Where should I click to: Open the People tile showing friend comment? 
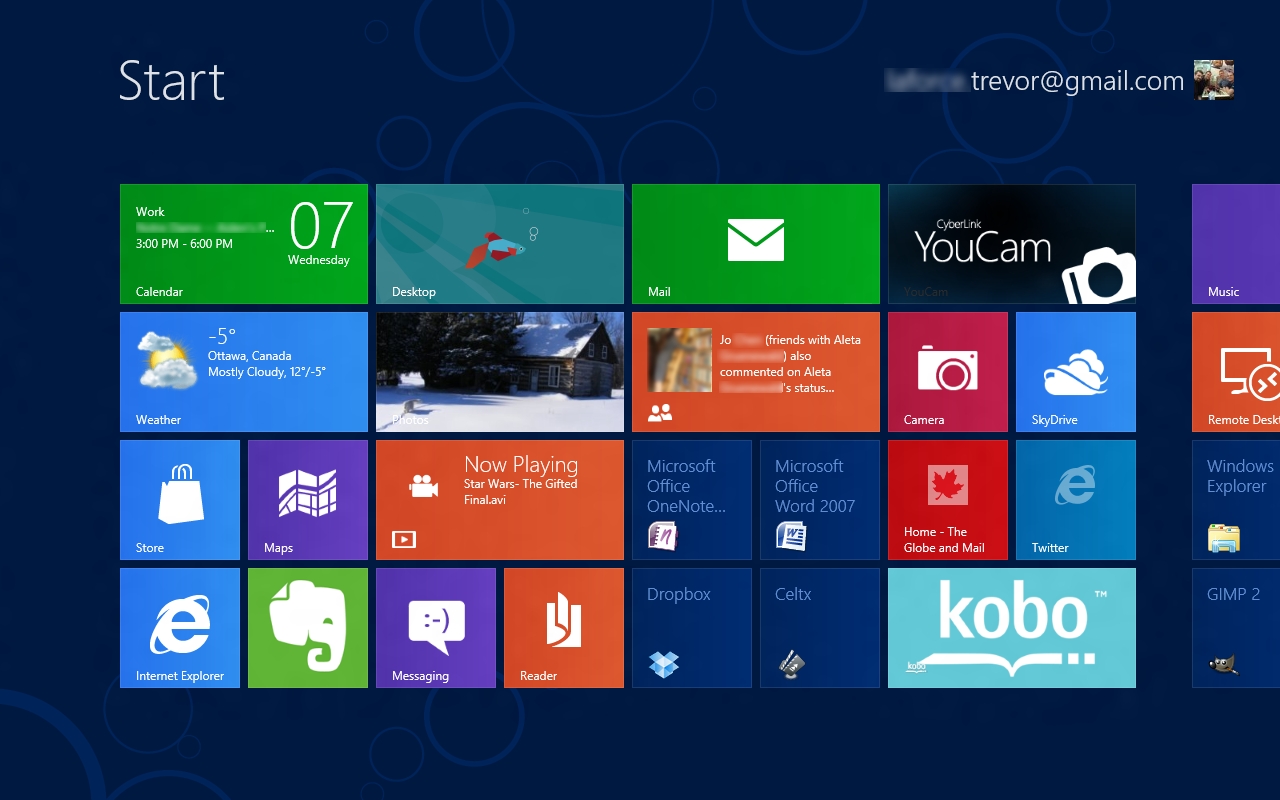click(756, 372)
